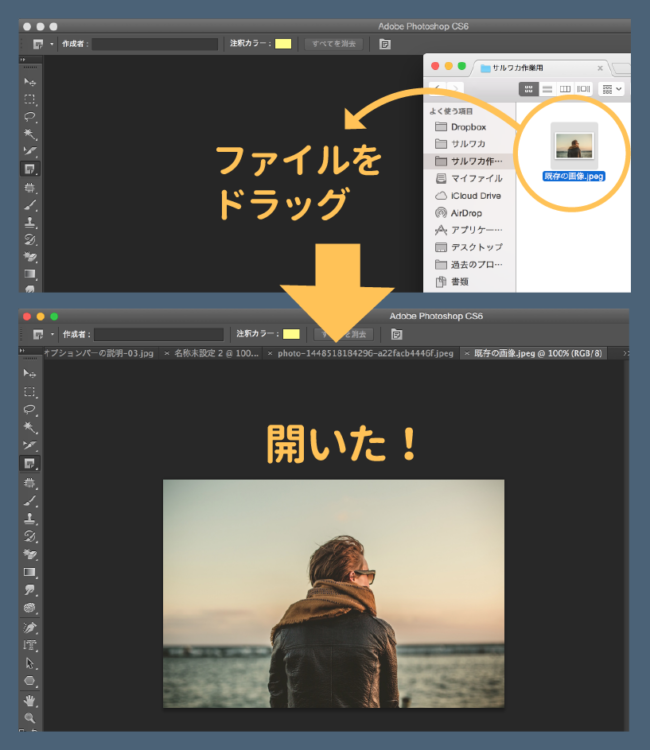Select the Smudge tool in lower Photoshop window
650x750 pixels.
(30, 590)
